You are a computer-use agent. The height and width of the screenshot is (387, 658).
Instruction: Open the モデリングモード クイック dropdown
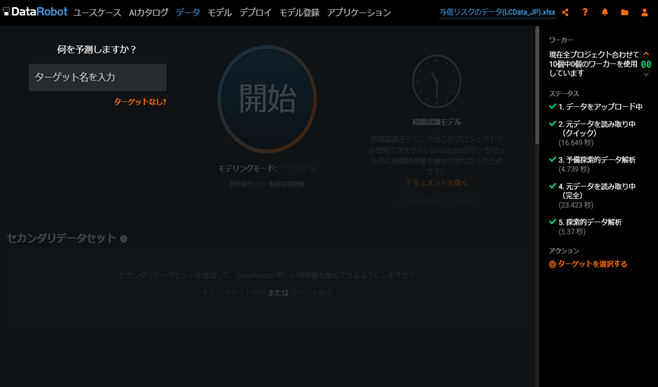[298, 168]
